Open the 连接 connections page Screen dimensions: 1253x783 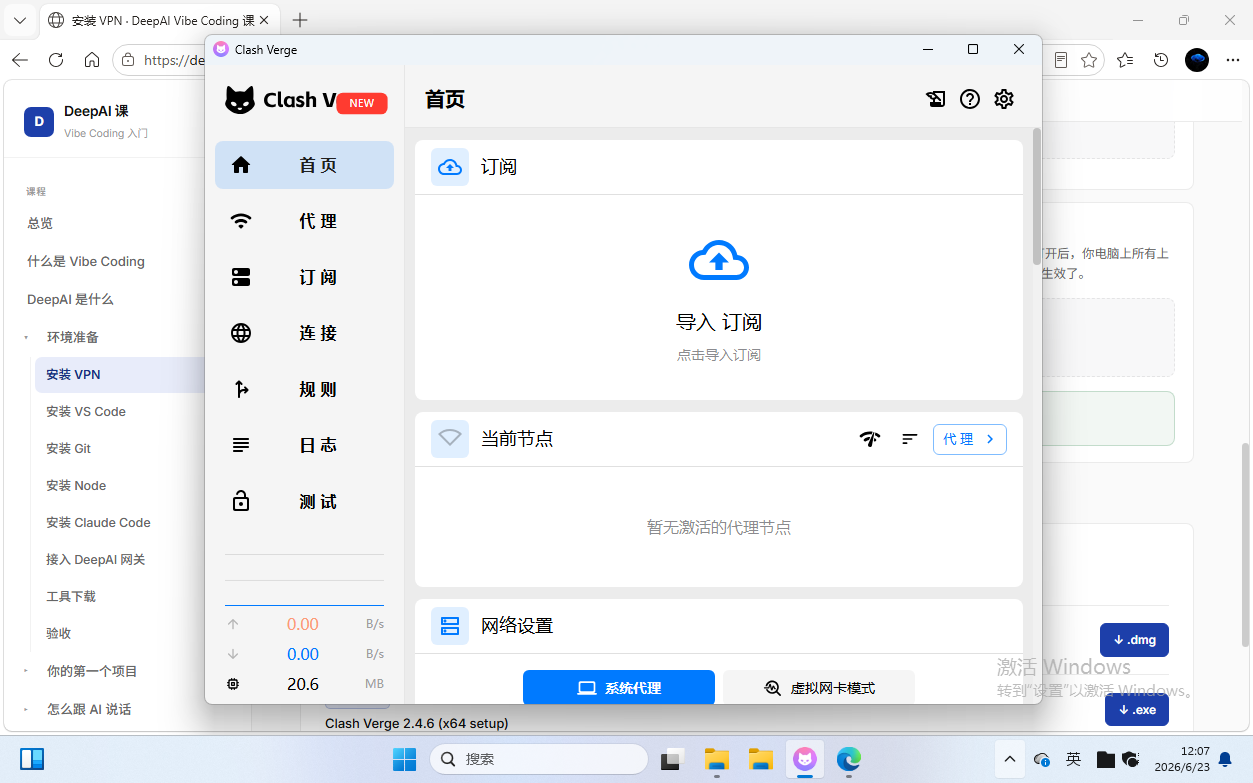click(x=304, y=333)
